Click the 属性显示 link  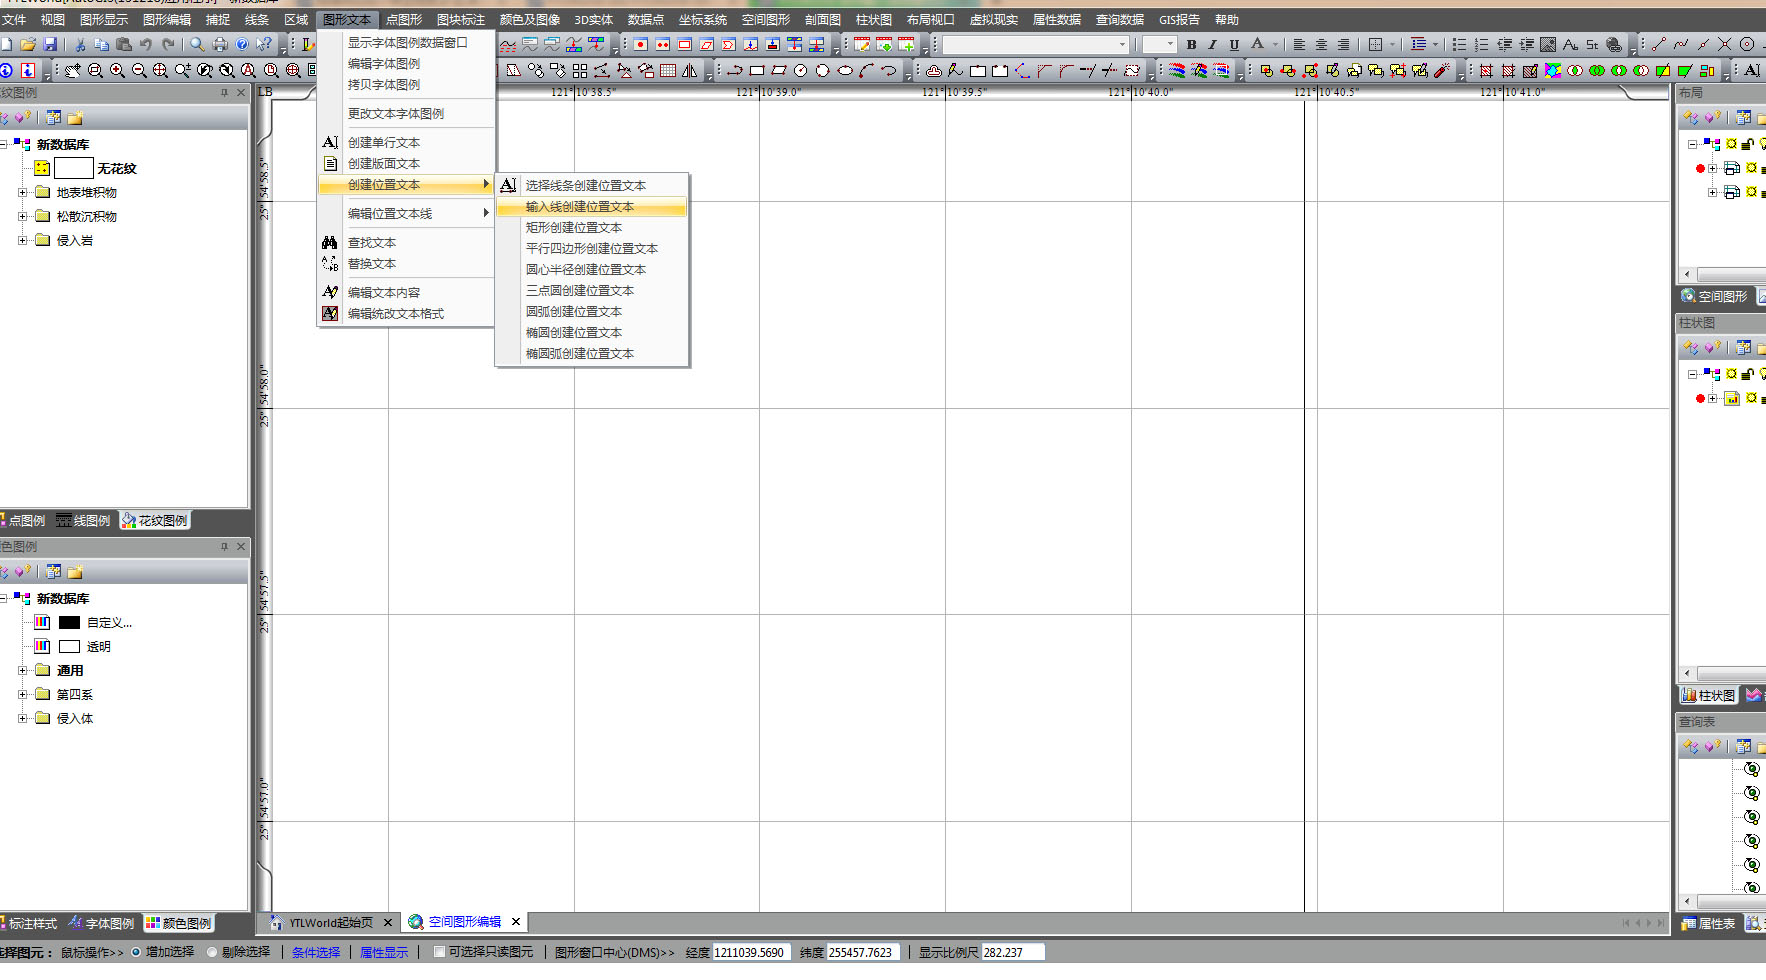coord(384,953)
